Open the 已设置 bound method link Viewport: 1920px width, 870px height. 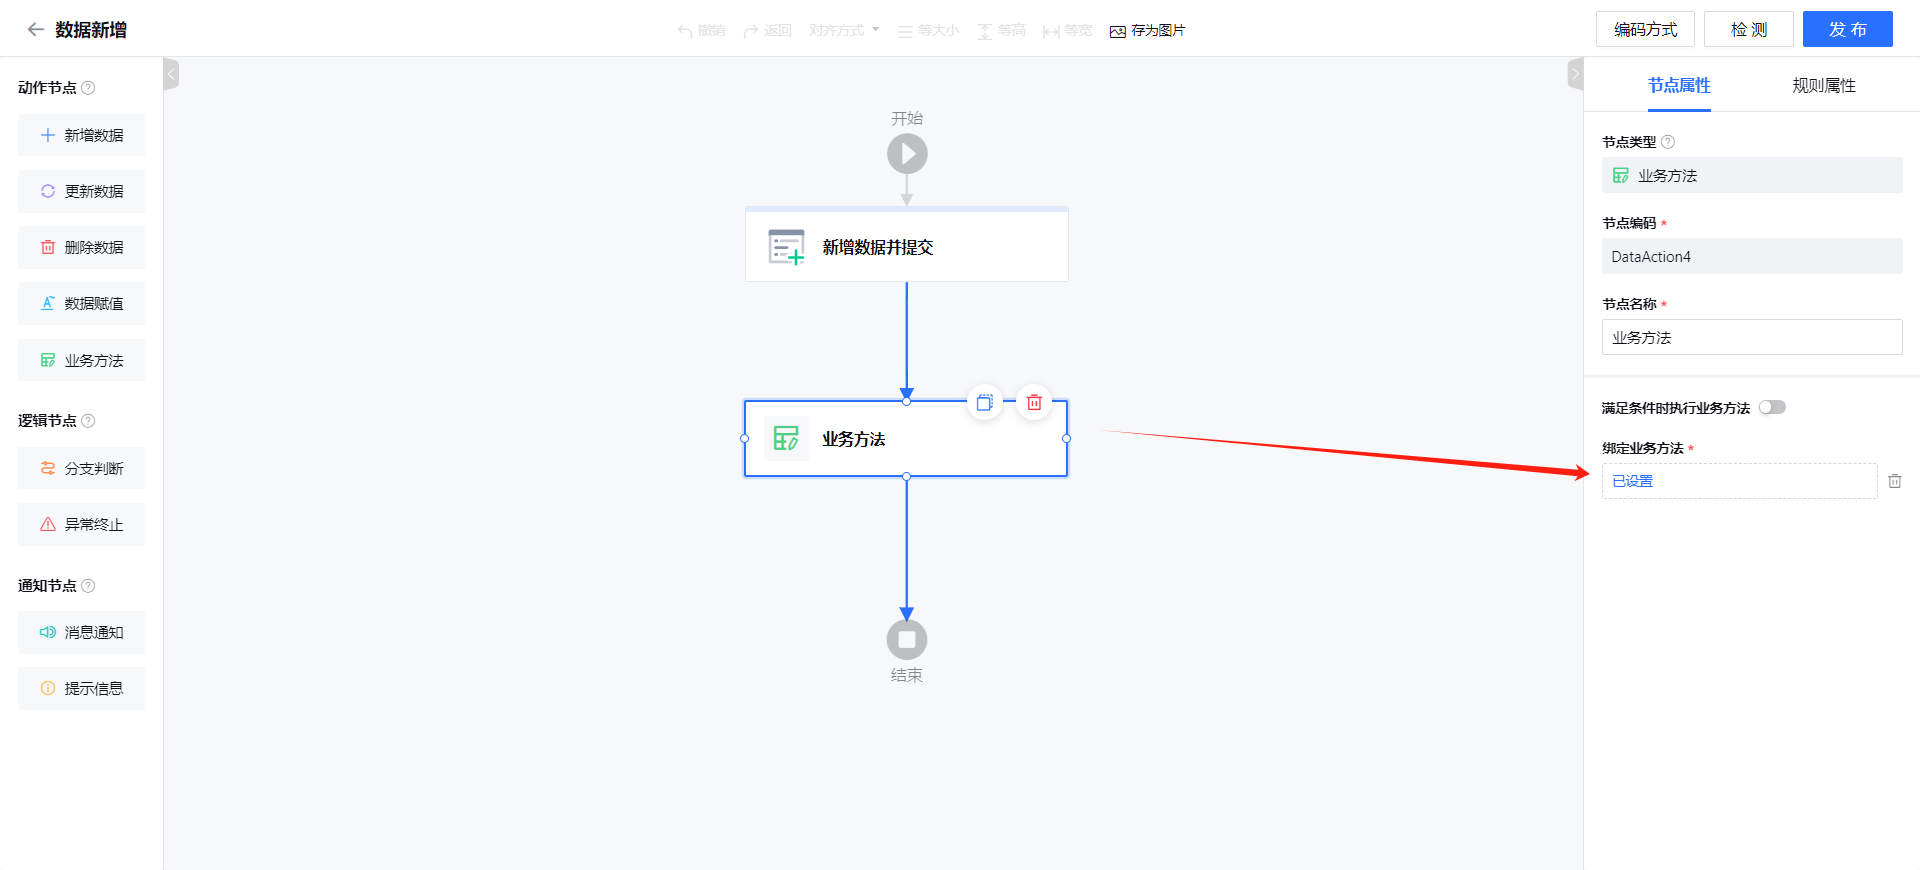[x=1633, y=481]
